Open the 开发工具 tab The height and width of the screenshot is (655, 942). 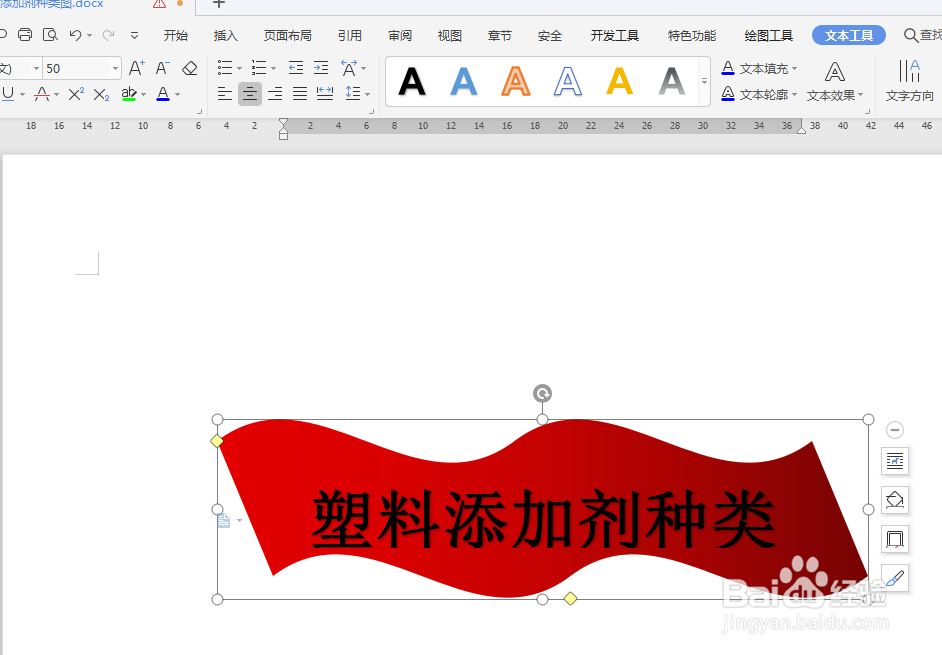tap(615, 35)
